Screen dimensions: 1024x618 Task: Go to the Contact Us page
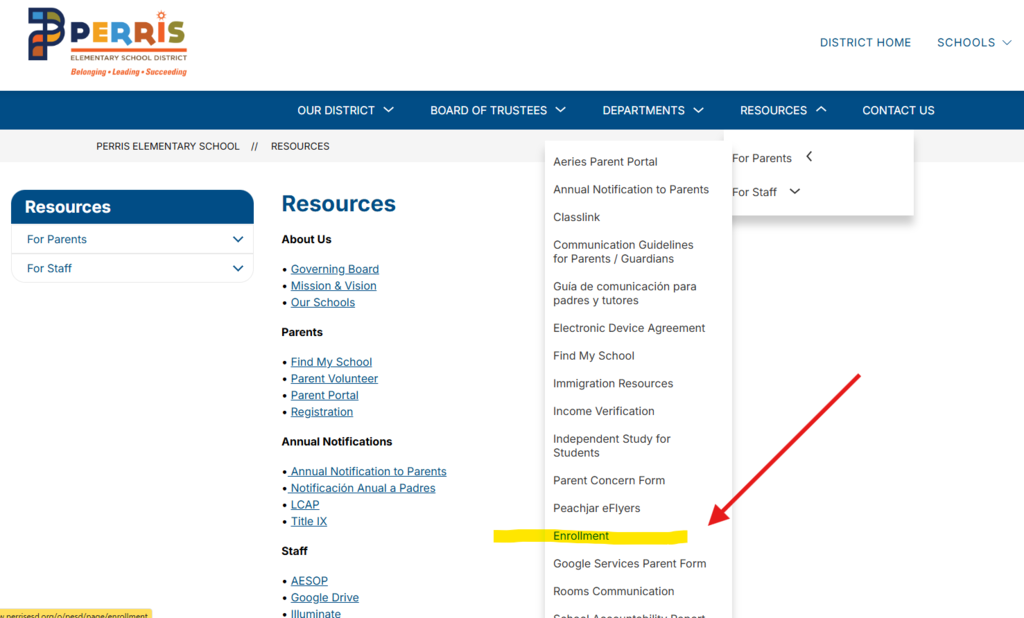pyautogui.click(x=898, y=110)
